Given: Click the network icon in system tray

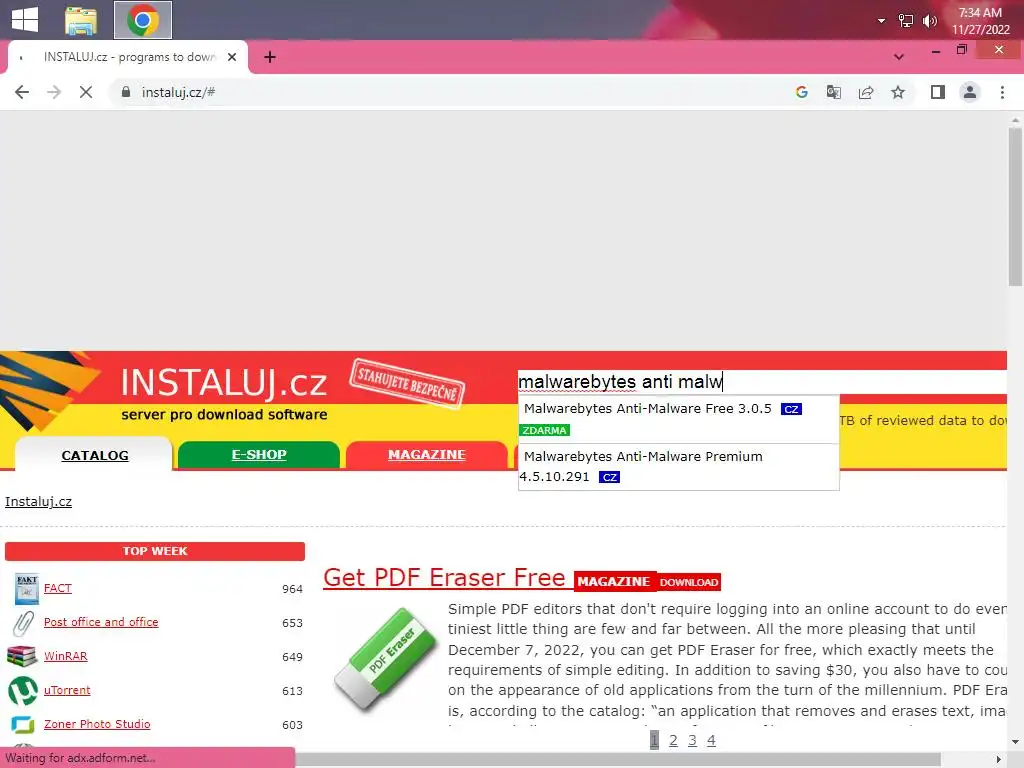Looking at the screenshot, I should click(906, 21).
